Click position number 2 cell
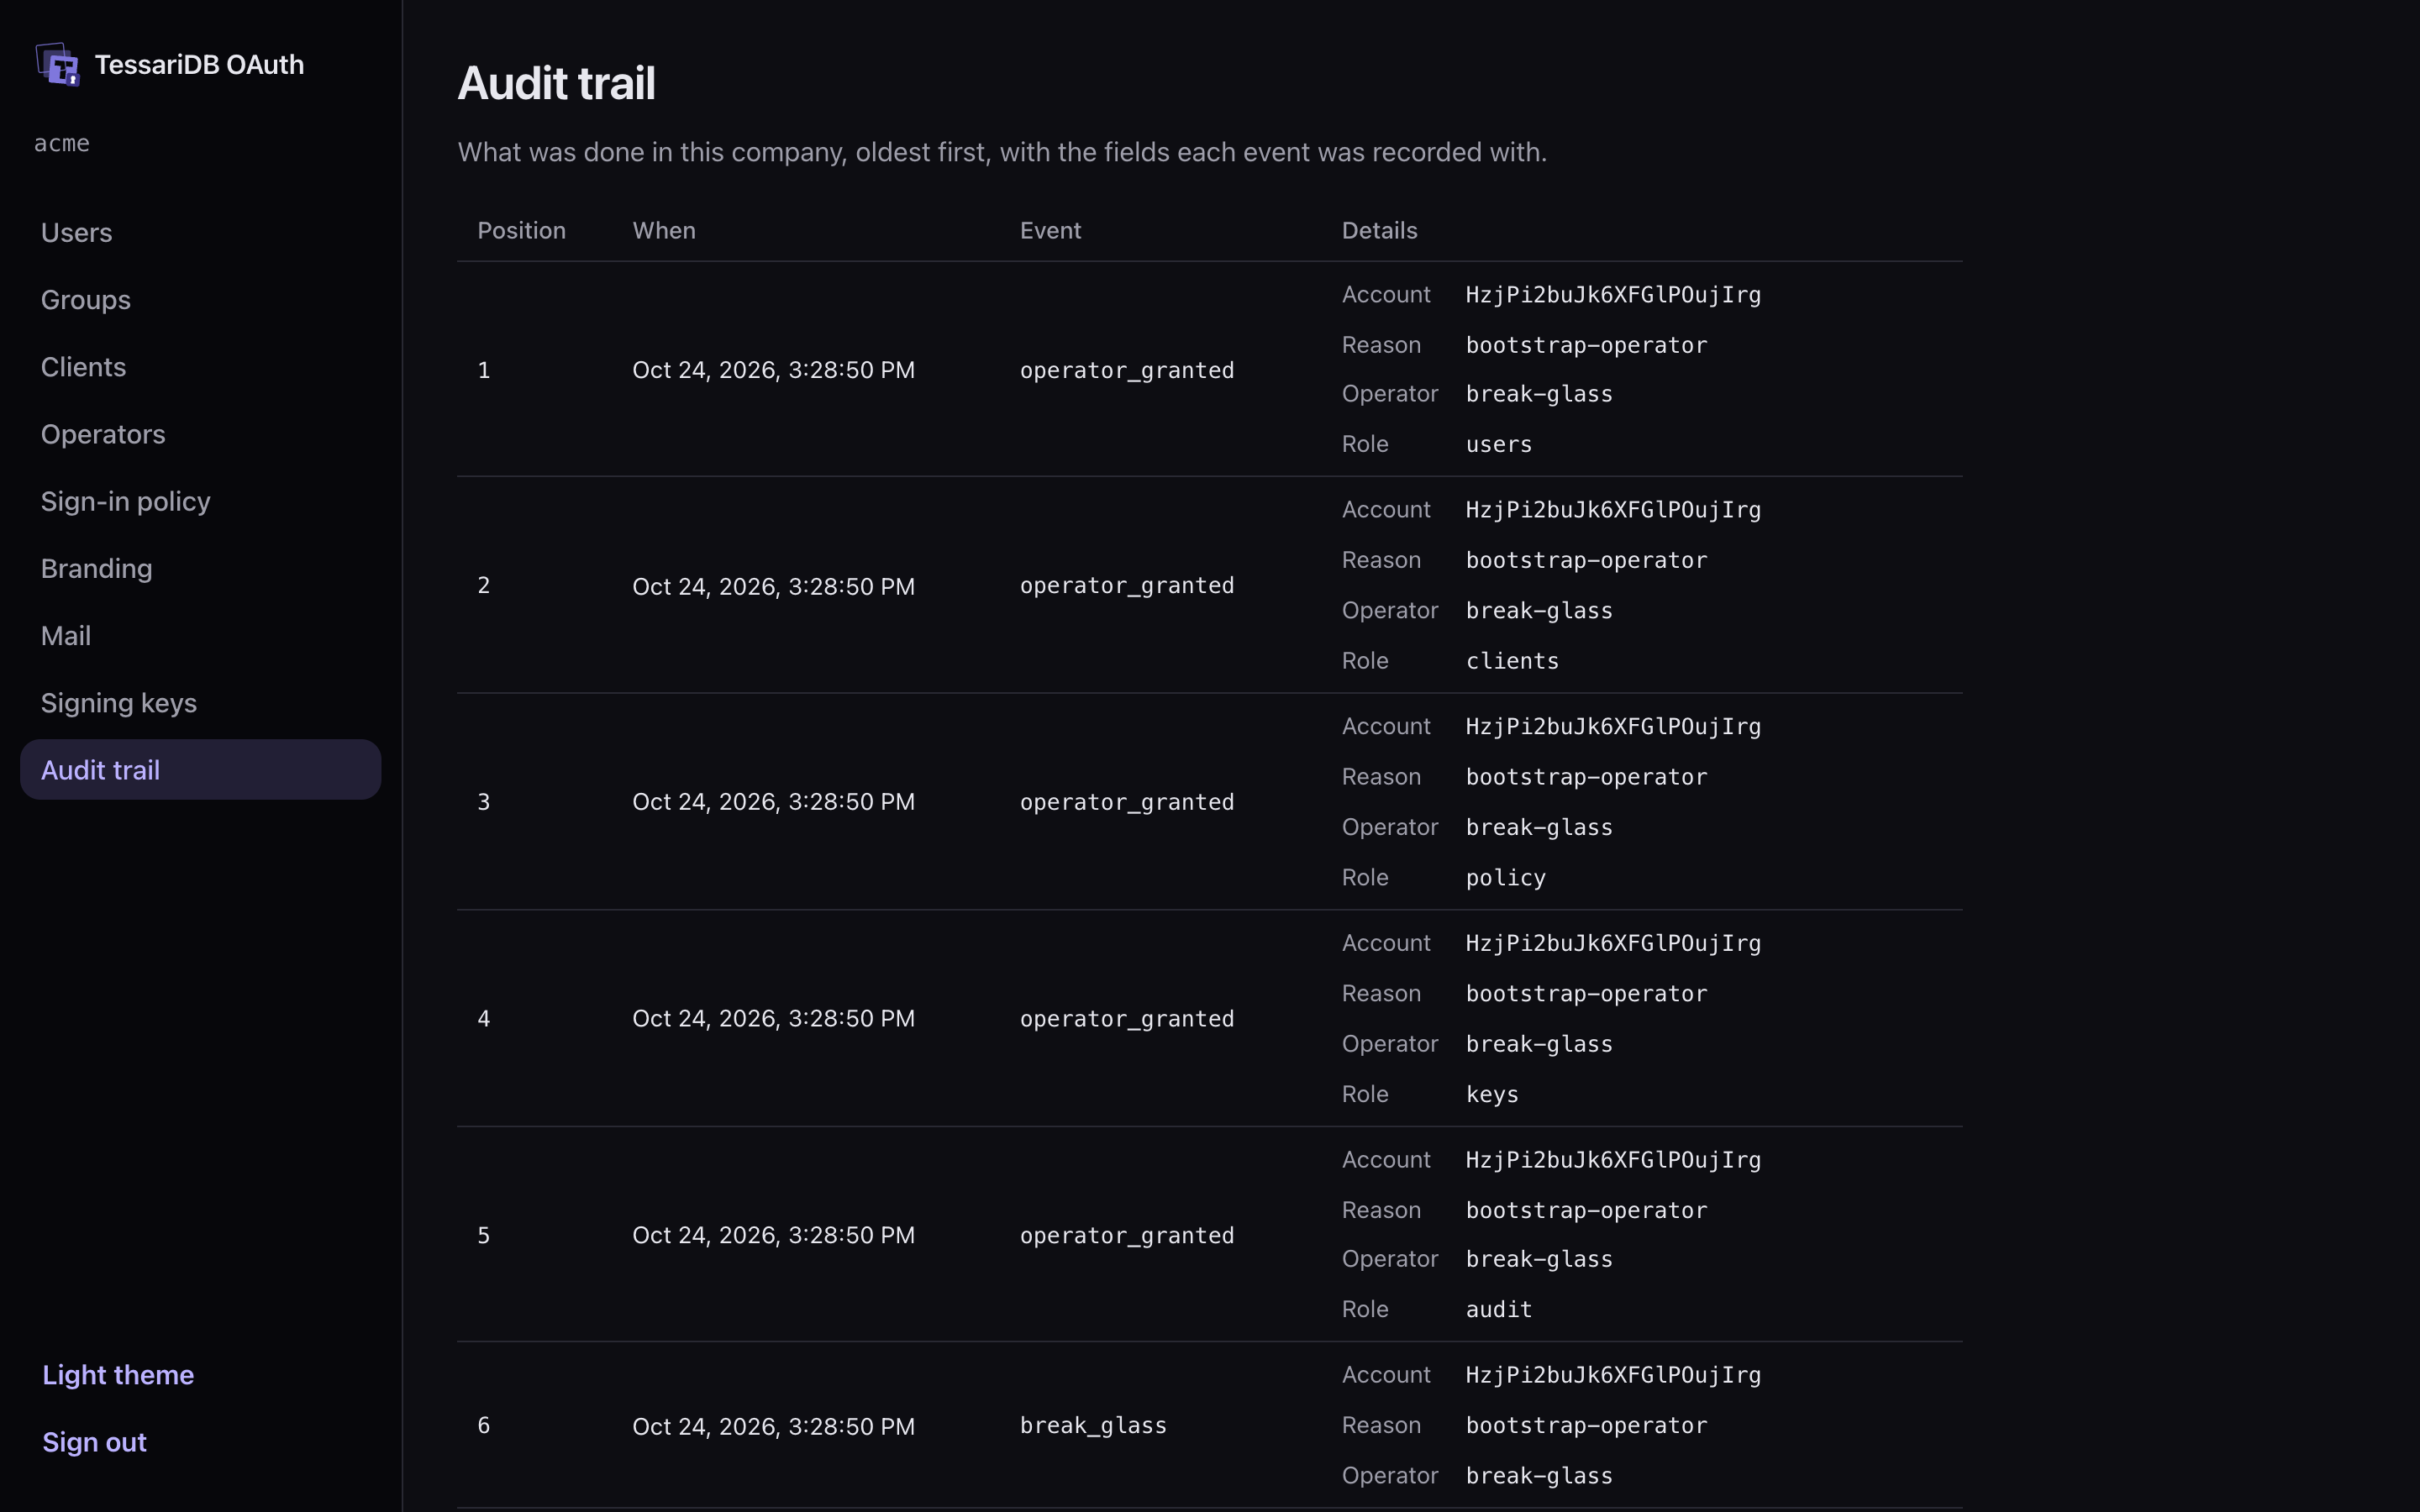 pyautogui.click(x=484, y=585)
